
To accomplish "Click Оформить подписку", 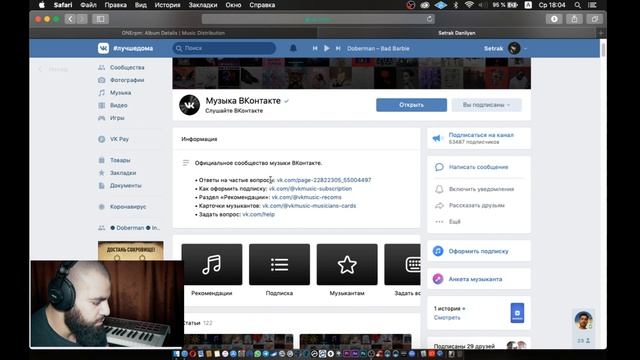I will coord(478,251).
